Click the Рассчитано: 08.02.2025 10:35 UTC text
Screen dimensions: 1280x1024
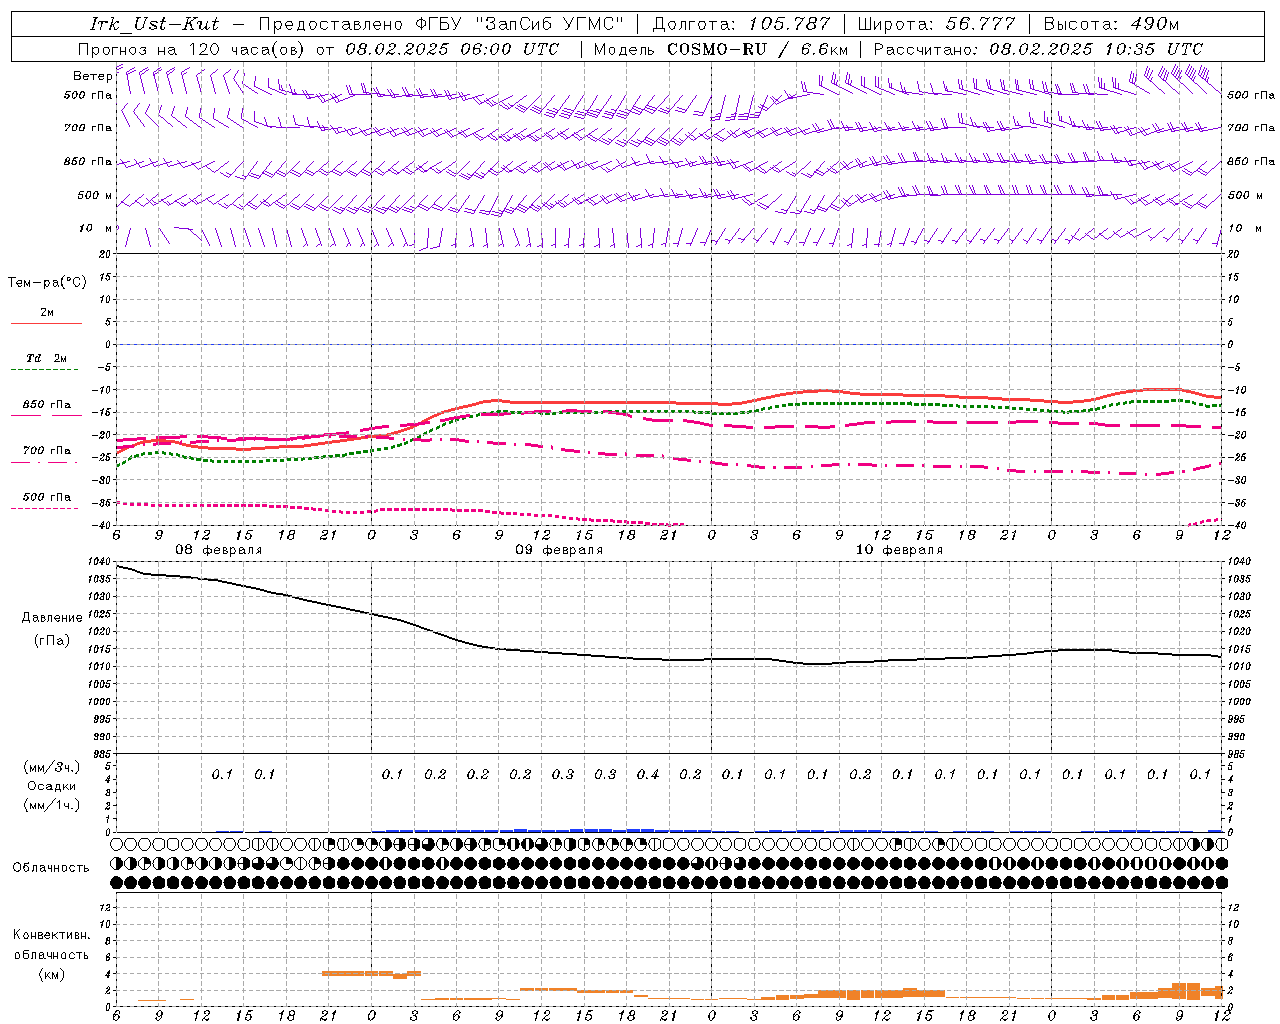tap(1038, 49)
